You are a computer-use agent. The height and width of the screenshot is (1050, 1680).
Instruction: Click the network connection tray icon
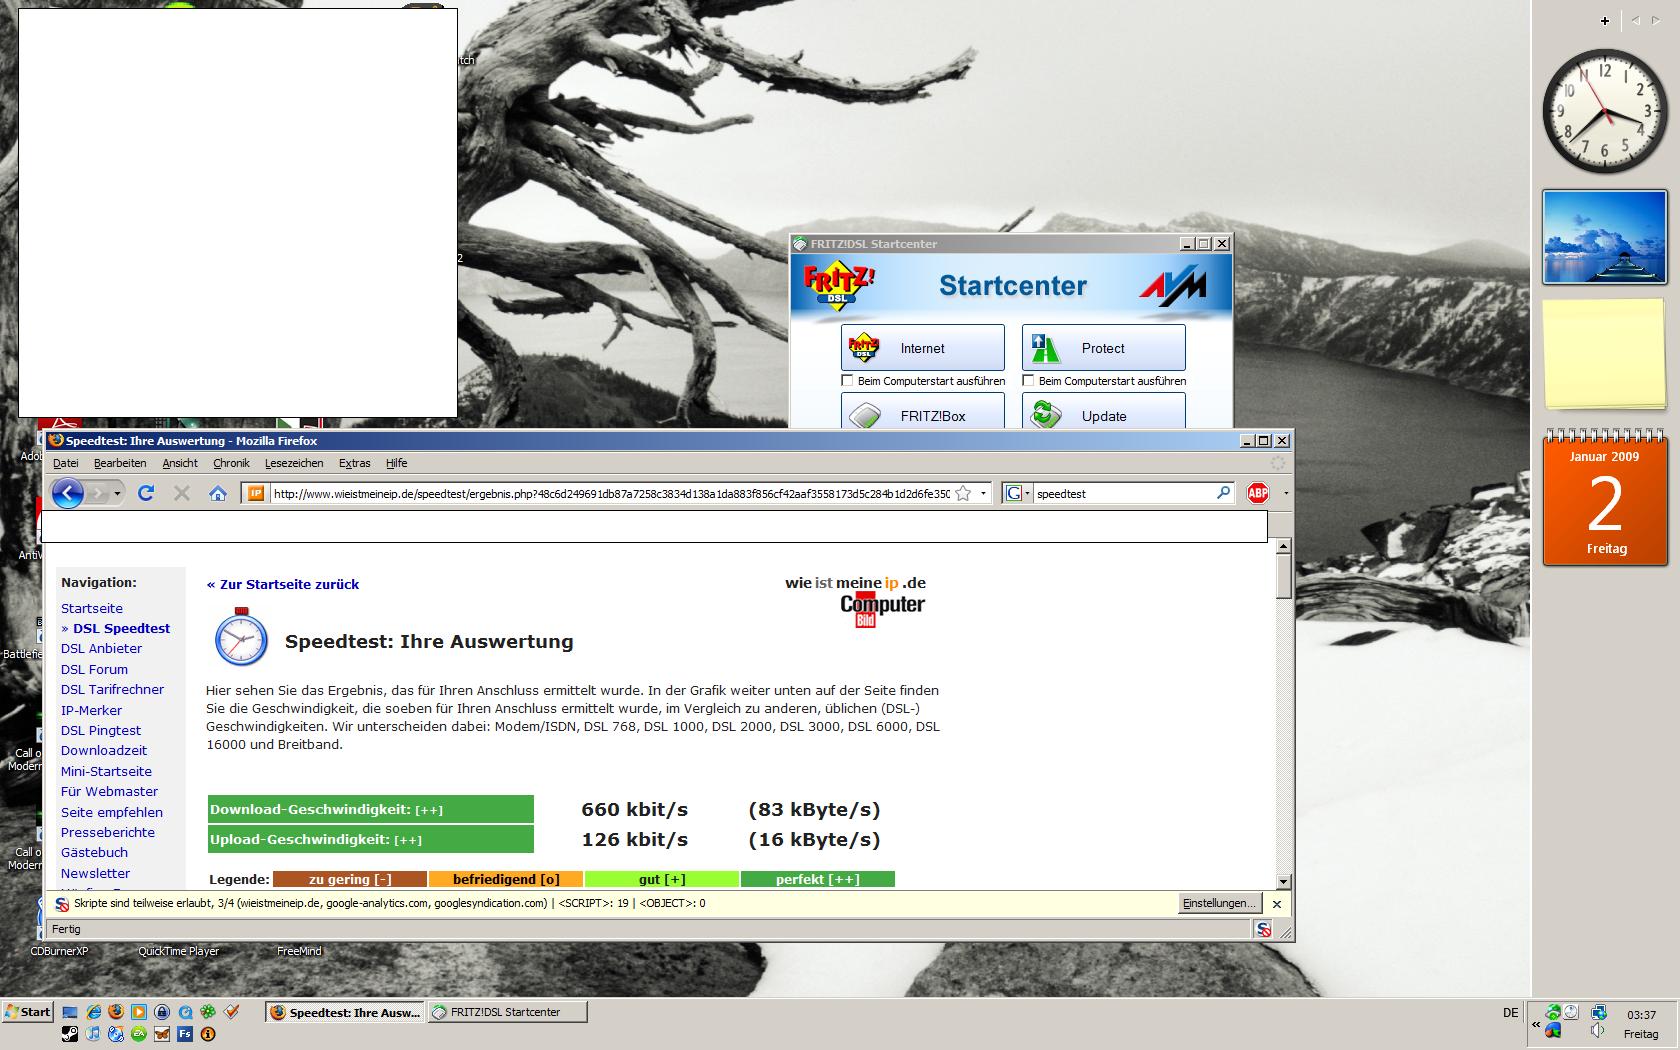1598,1012
